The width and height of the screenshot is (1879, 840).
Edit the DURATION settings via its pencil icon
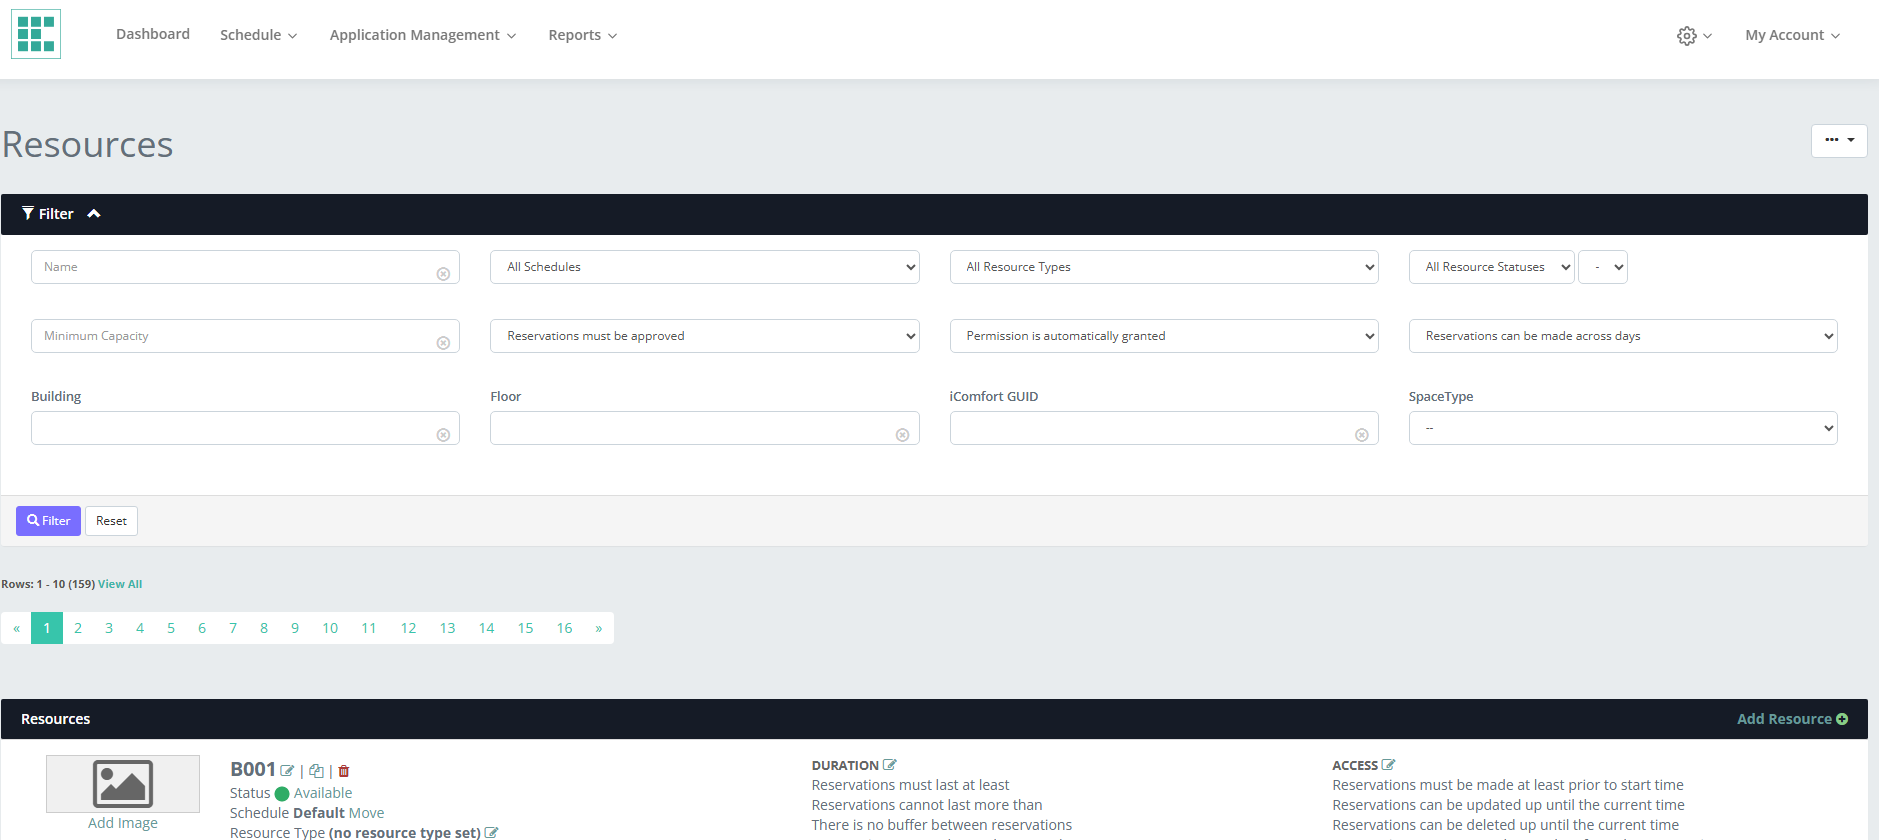(890, 765)
